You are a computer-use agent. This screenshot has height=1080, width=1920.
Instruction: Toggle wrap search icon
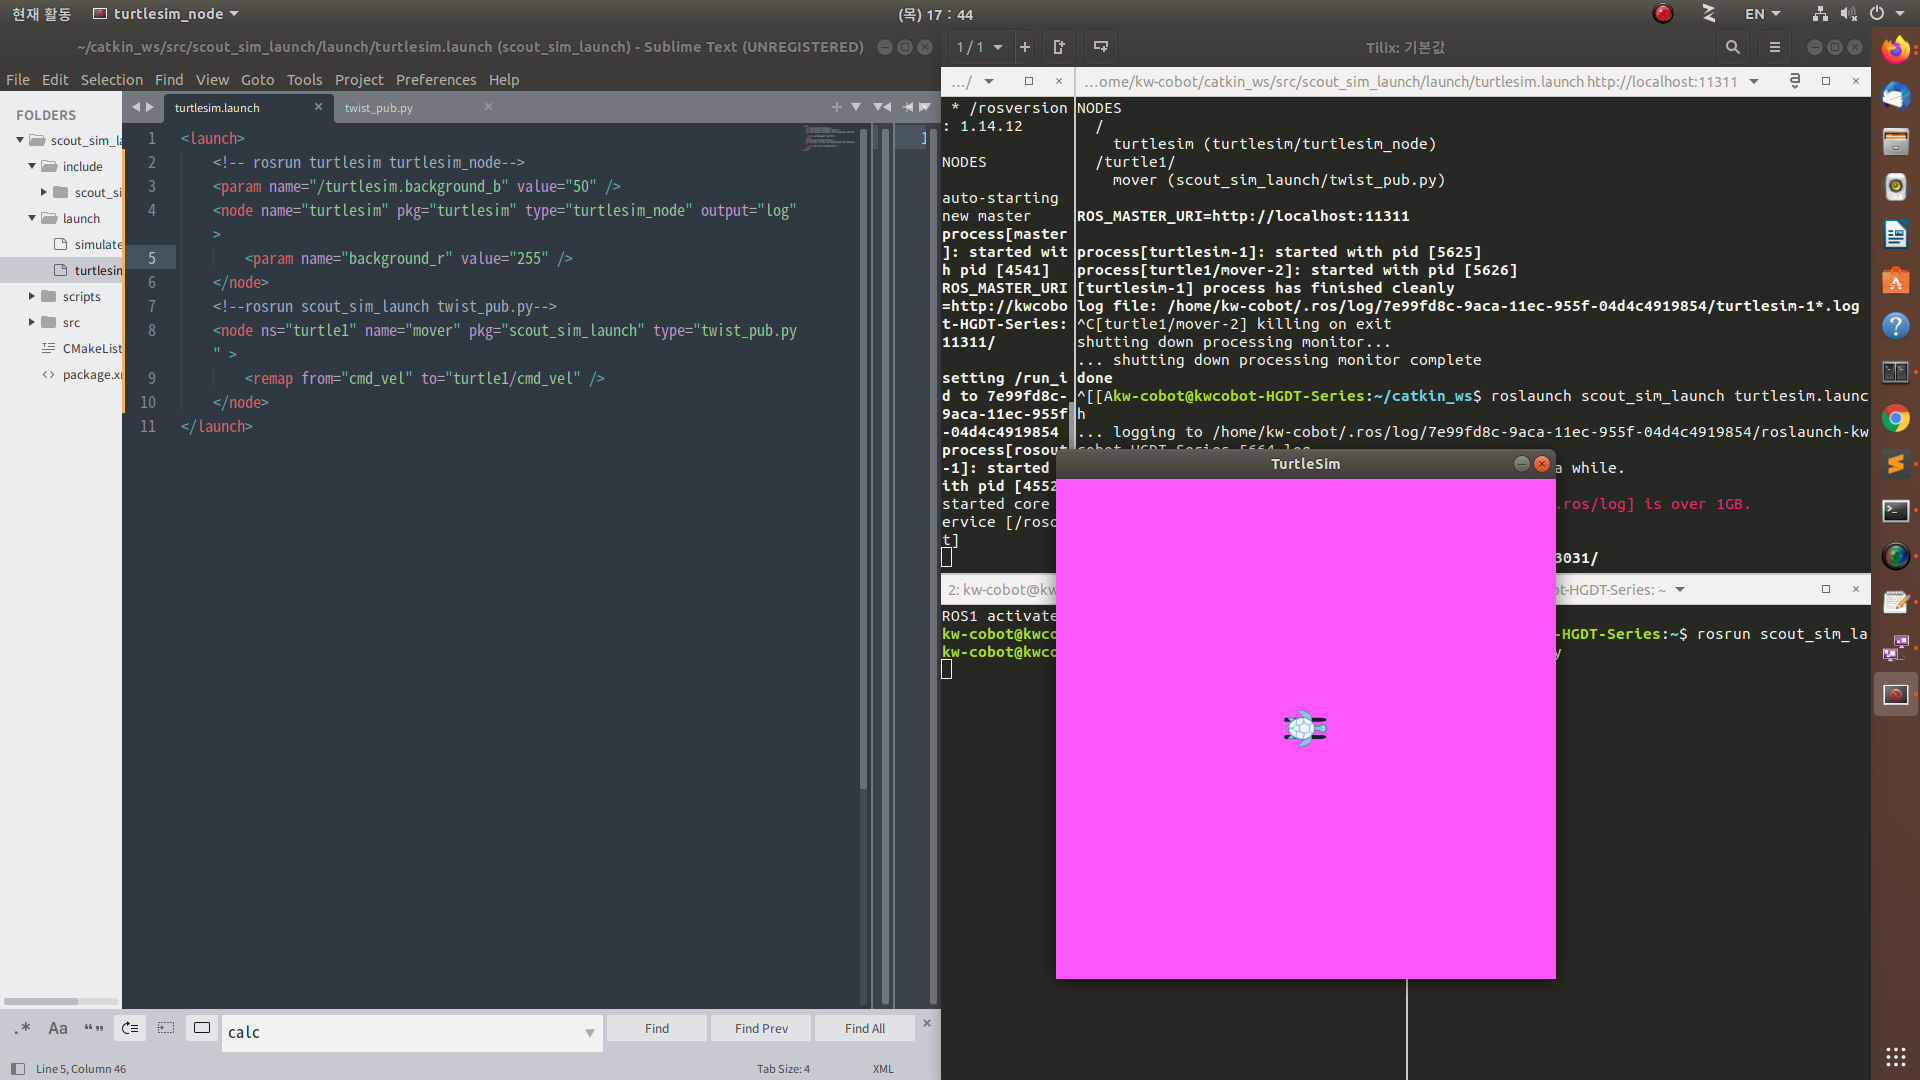coord(130,1028)
